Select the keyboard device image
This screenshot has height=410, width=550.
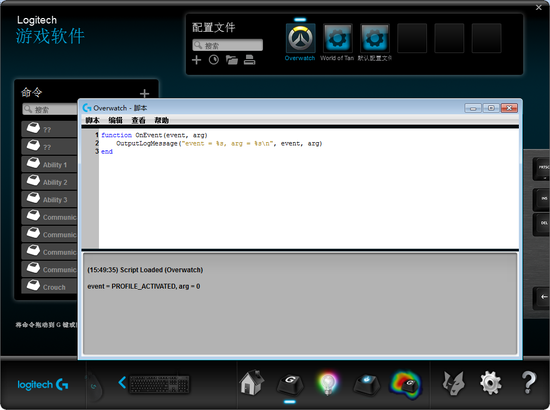[x=160, y=384]
